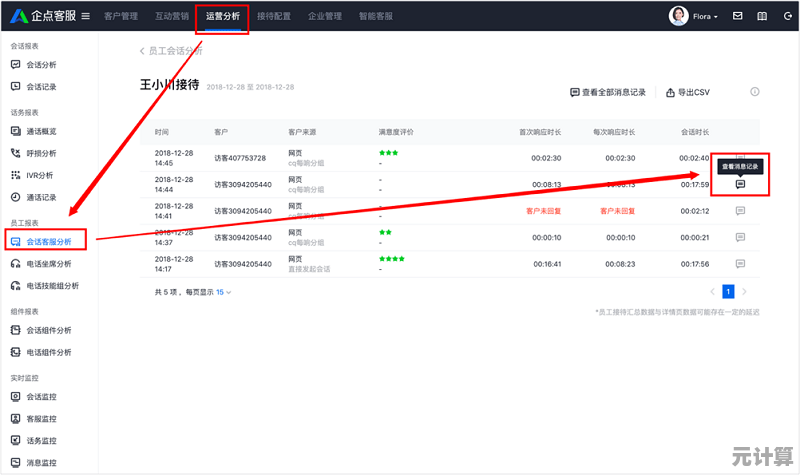Expand the 每页显示 15 page size dropdown
Image resolution: width=800 pixels, height=475 pixels.
tap(223, 292)
